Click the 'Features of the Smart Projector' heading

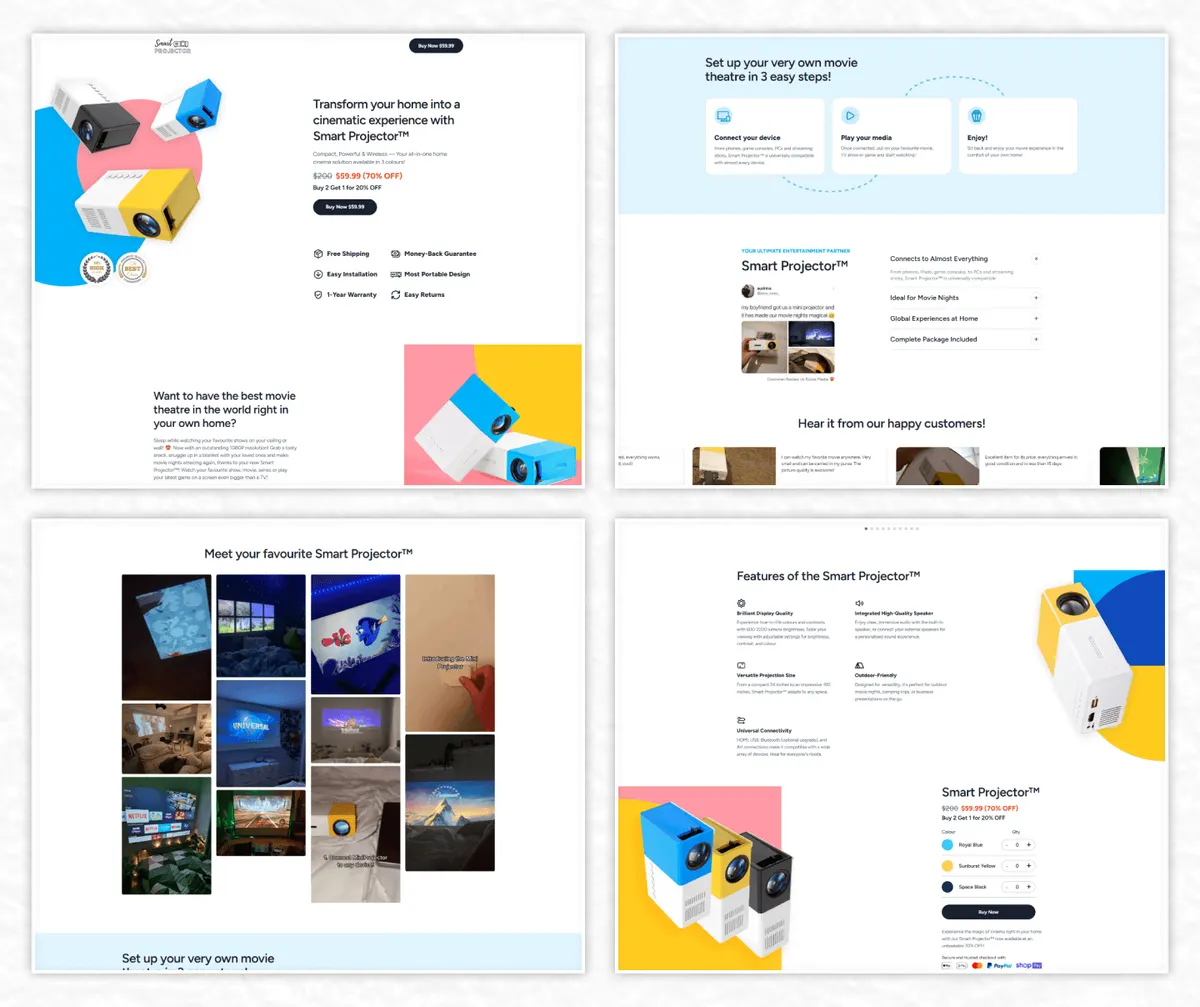point(828,576)
